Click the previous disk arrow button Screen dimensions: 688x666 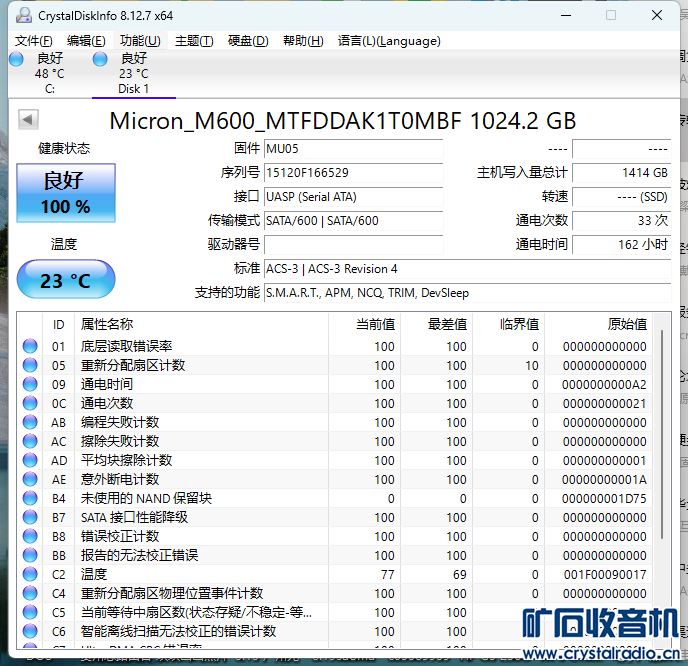pos(28,120)
